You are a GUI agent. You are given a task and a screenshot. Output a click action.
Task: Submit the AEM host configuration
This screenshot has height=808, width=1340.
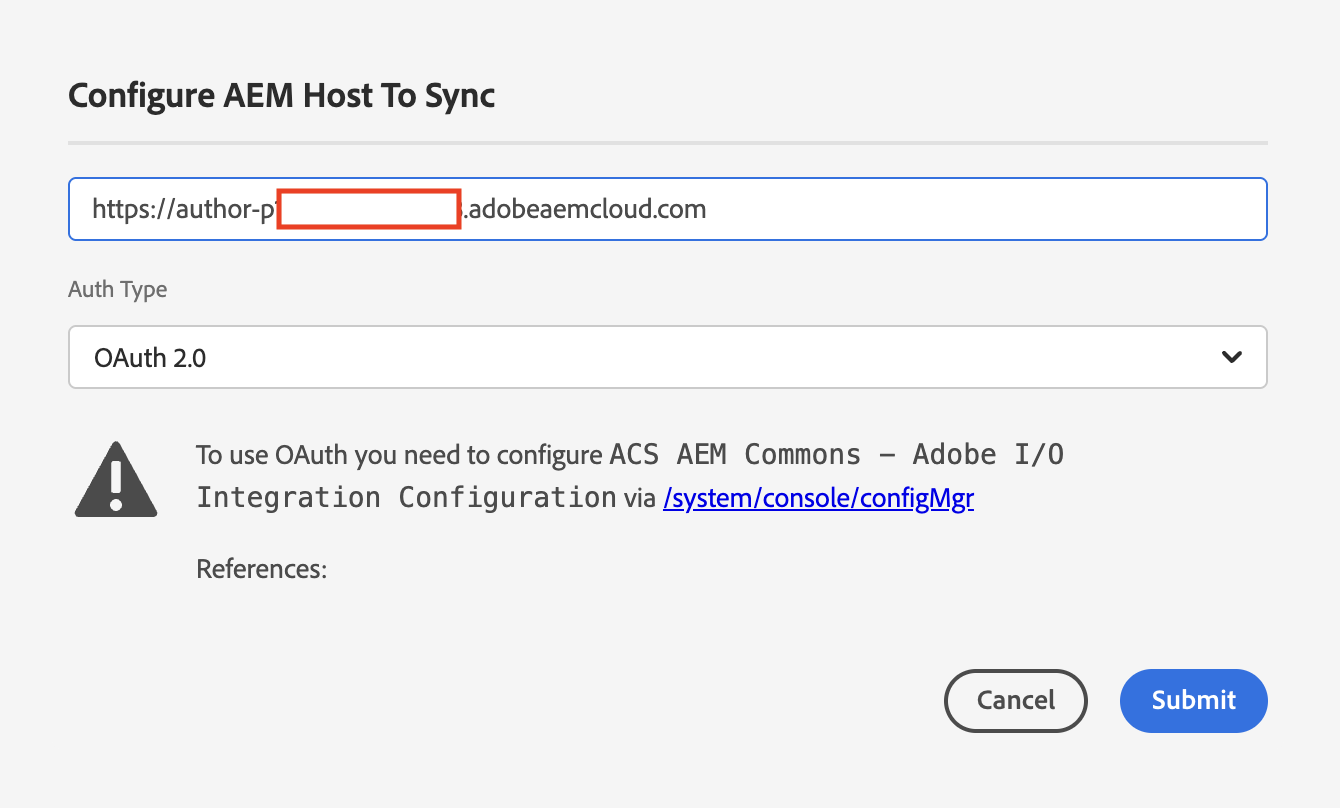click(1194, 700)
